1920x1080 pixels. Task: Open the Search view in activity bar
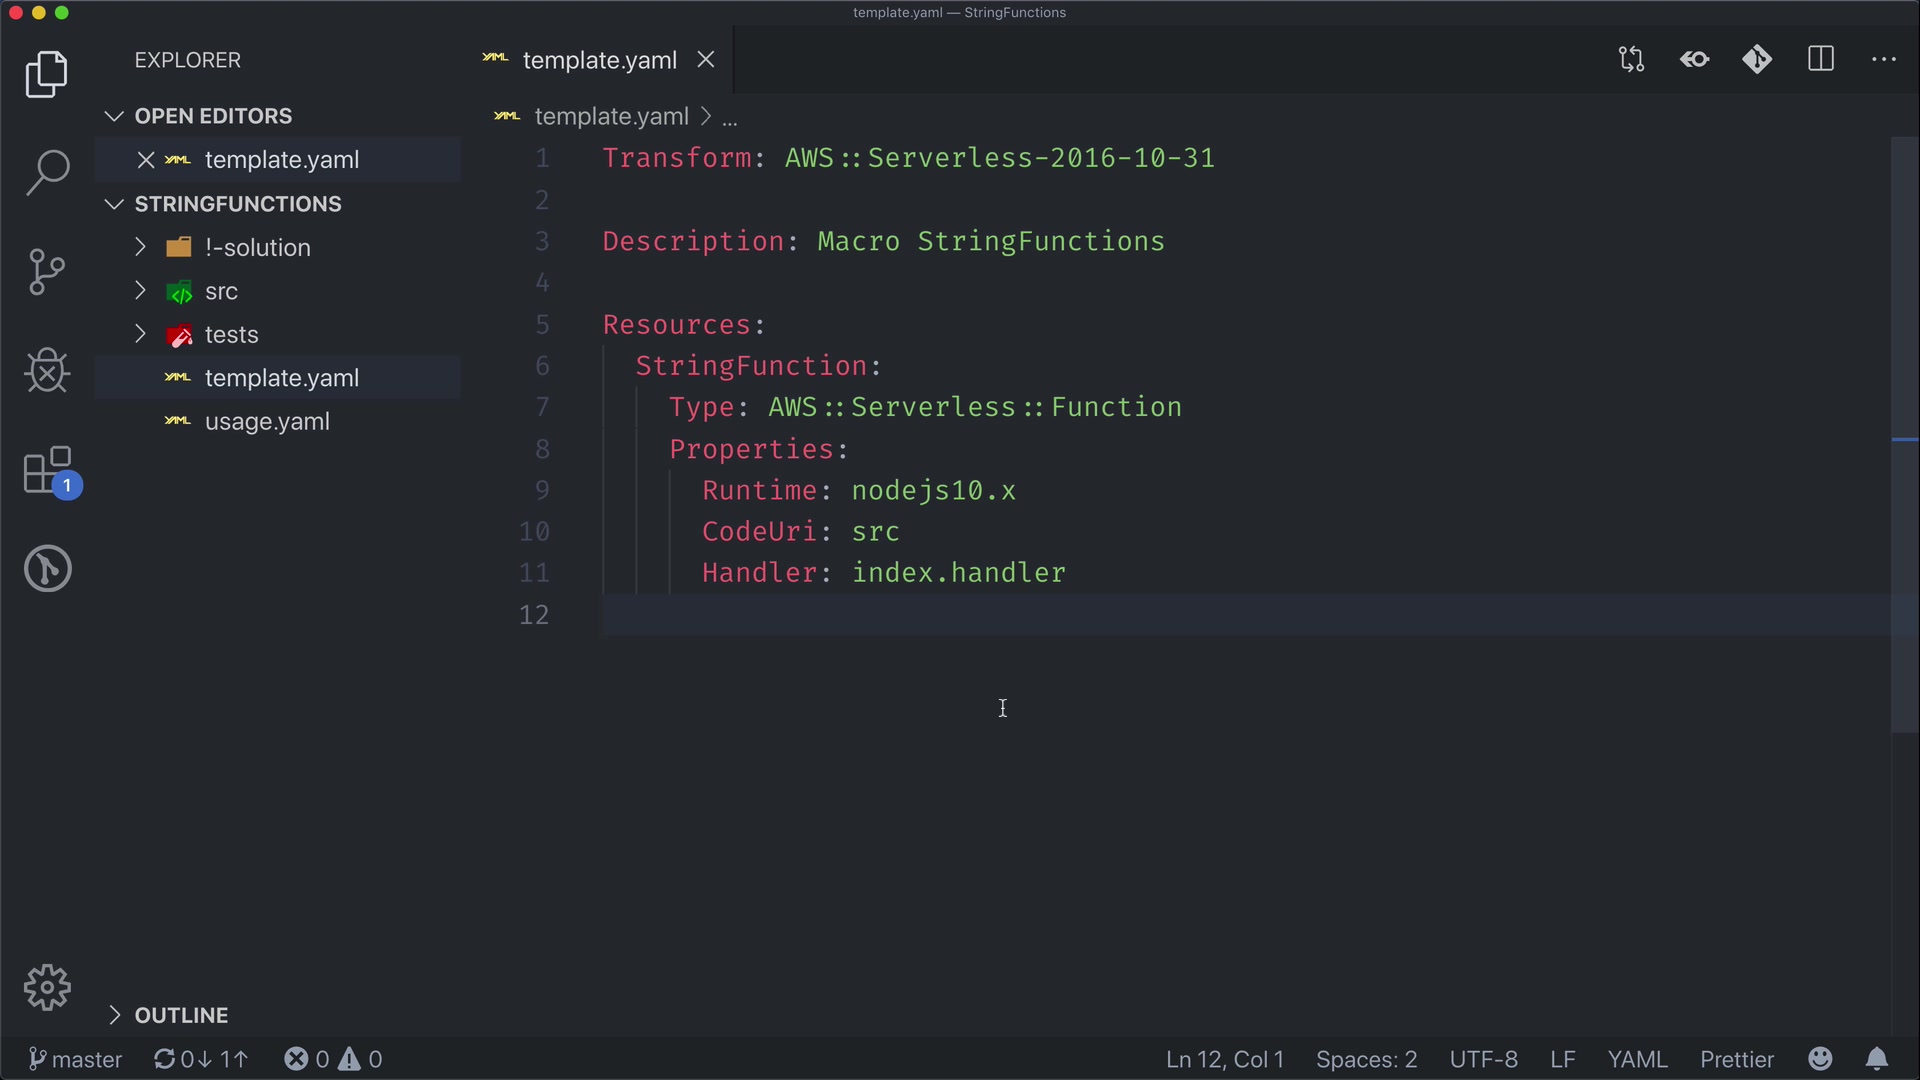tap(47, 172)
